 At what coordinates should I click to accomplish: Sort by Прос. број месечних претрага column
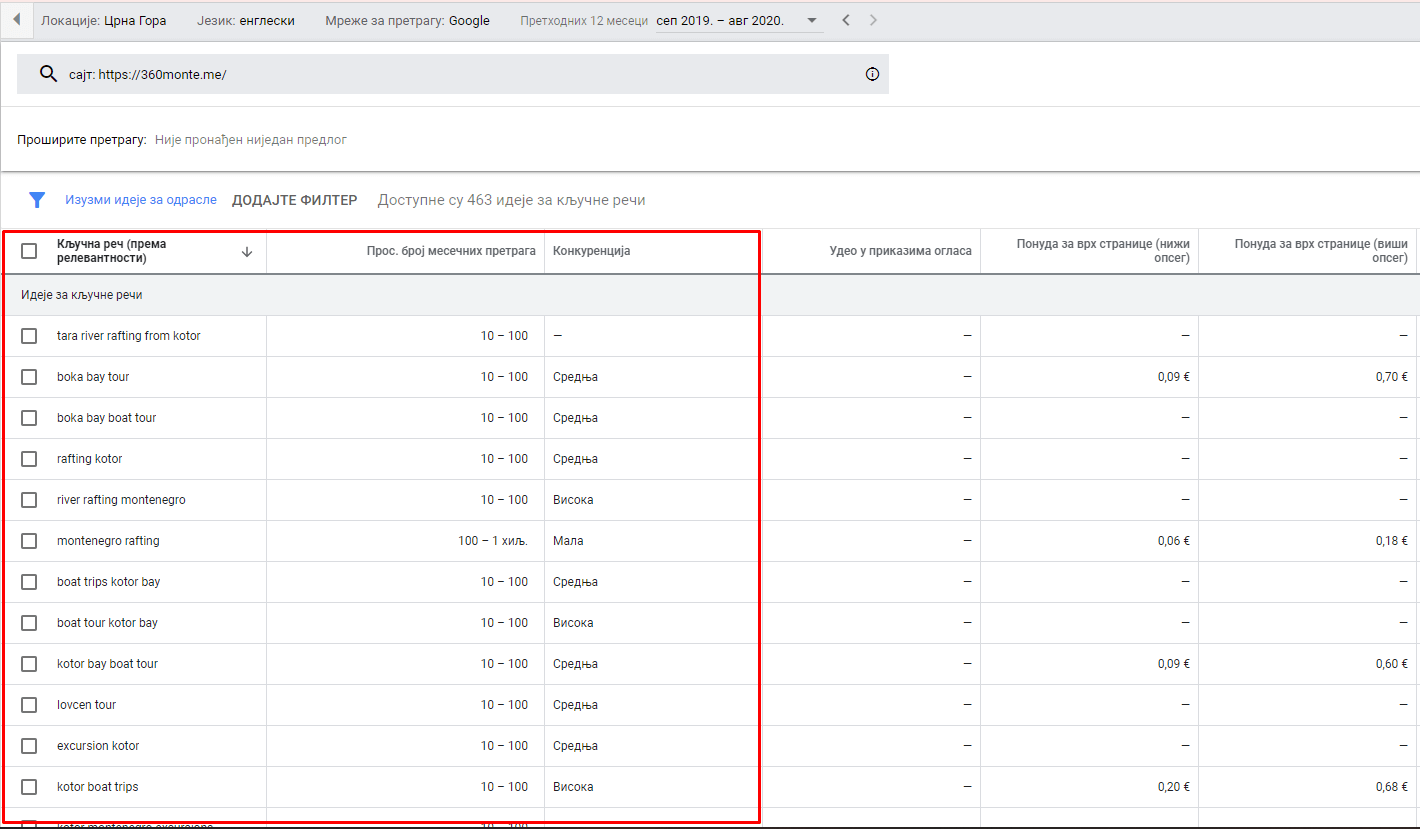451,251
